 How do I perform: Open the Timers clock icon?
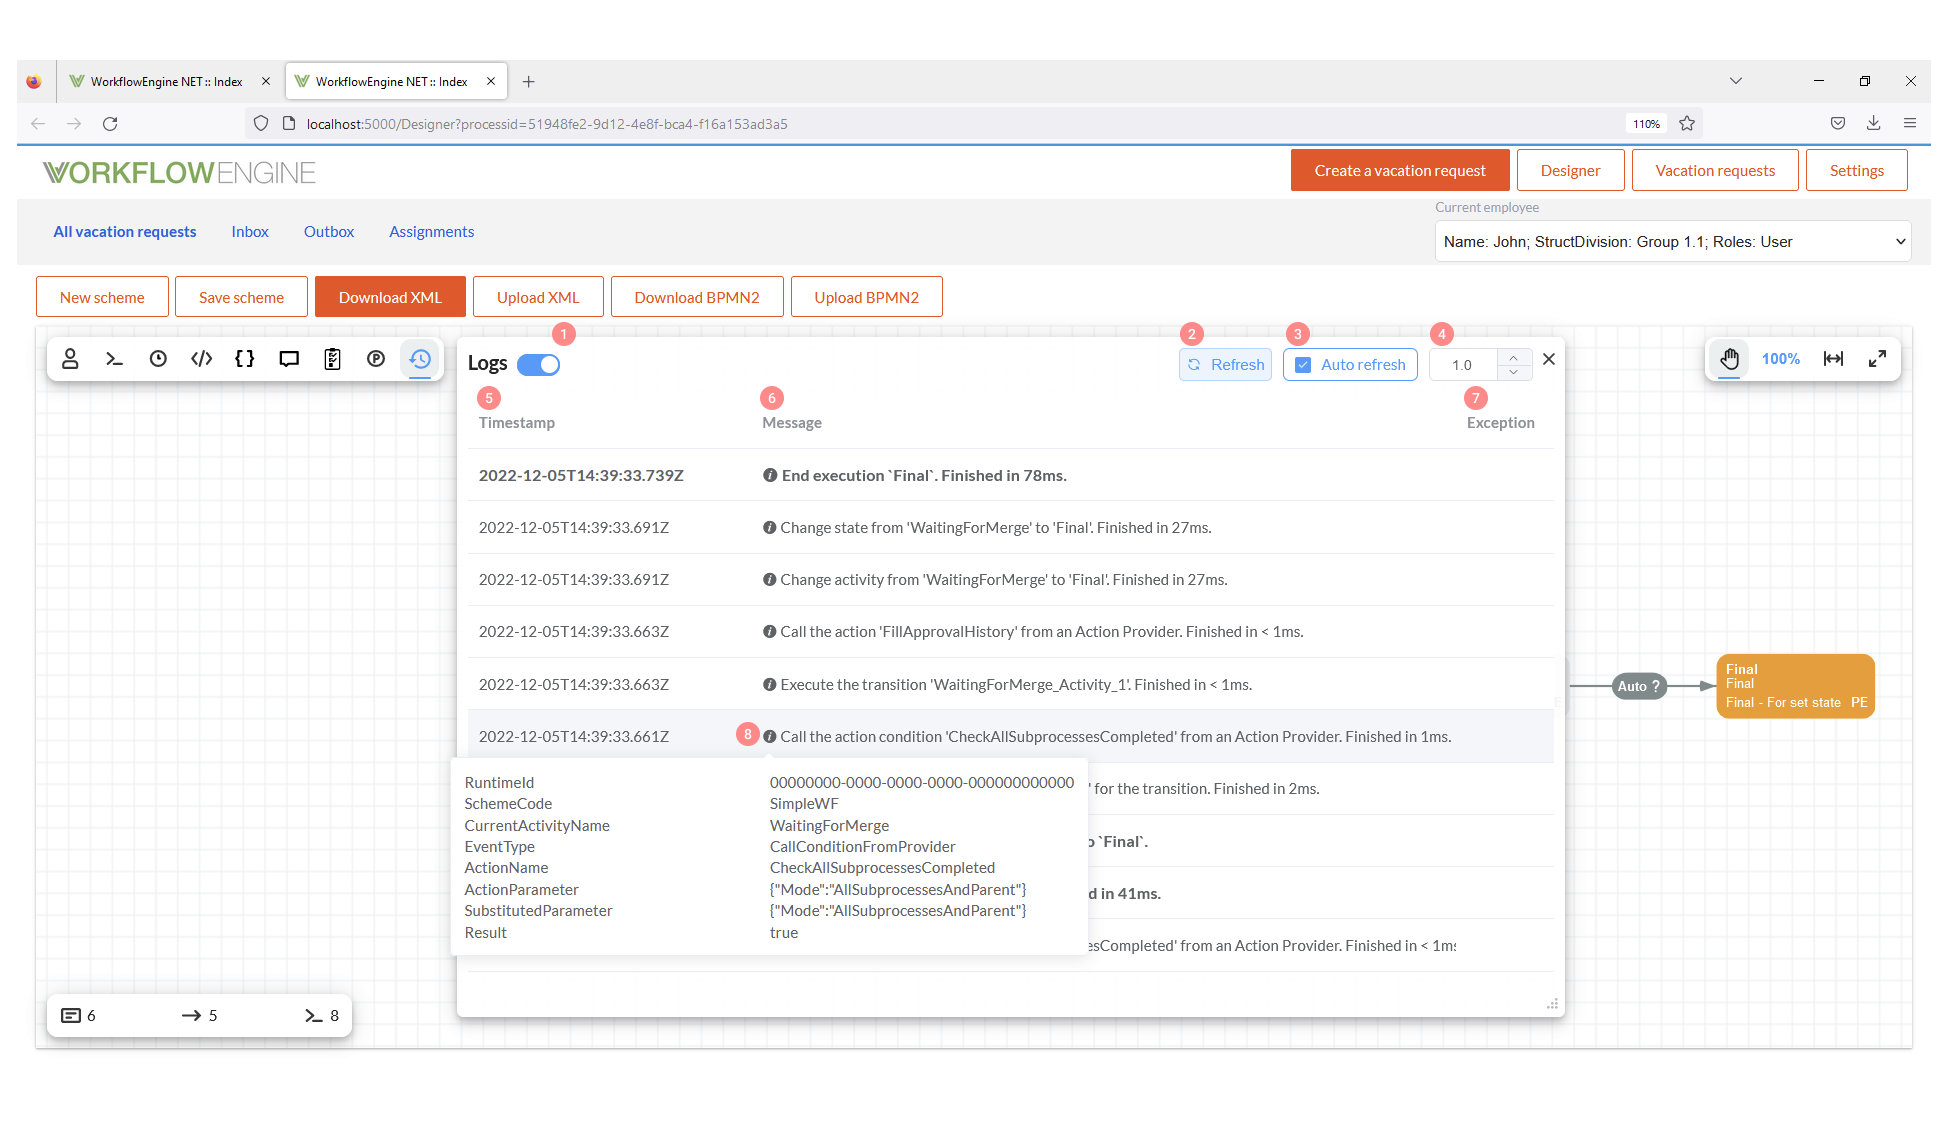pyautogui.click(x=158, y=359)
